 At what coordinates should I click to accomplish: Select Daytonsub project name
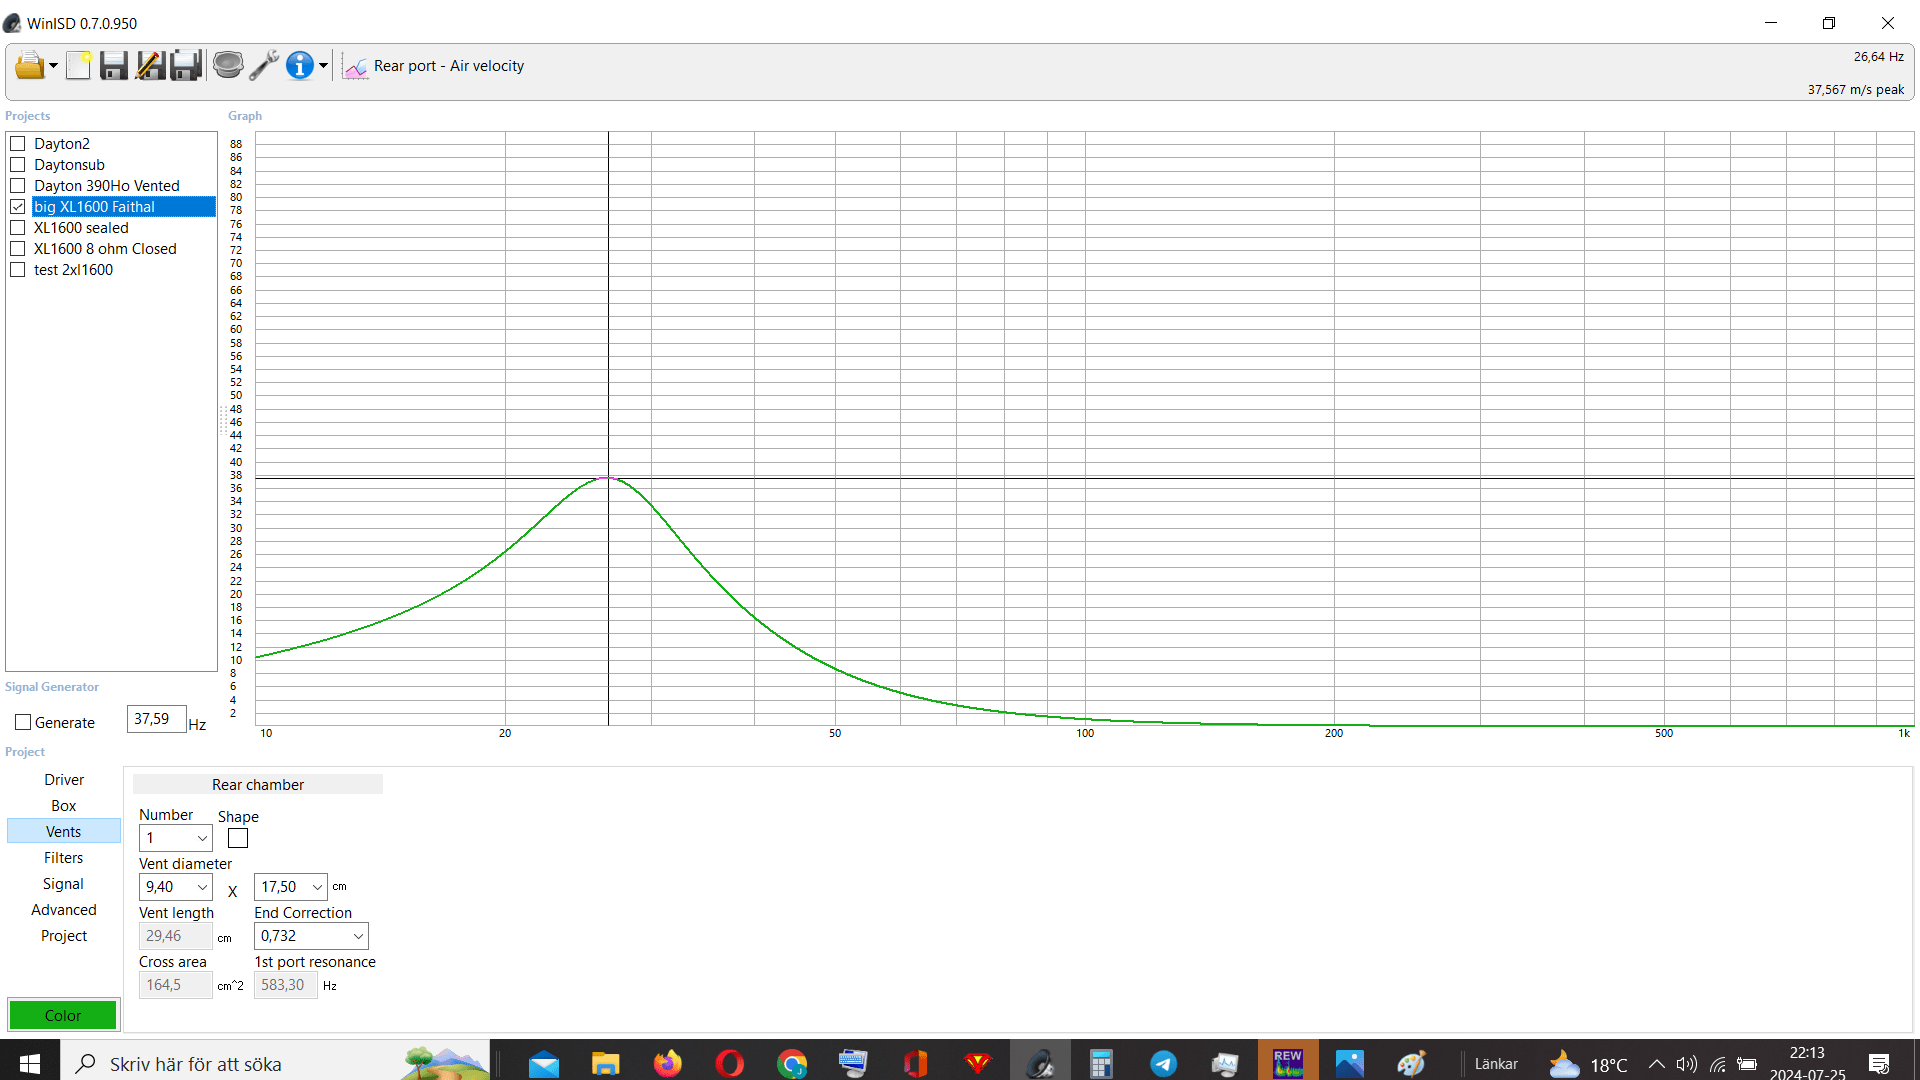(x=69, y=165)
